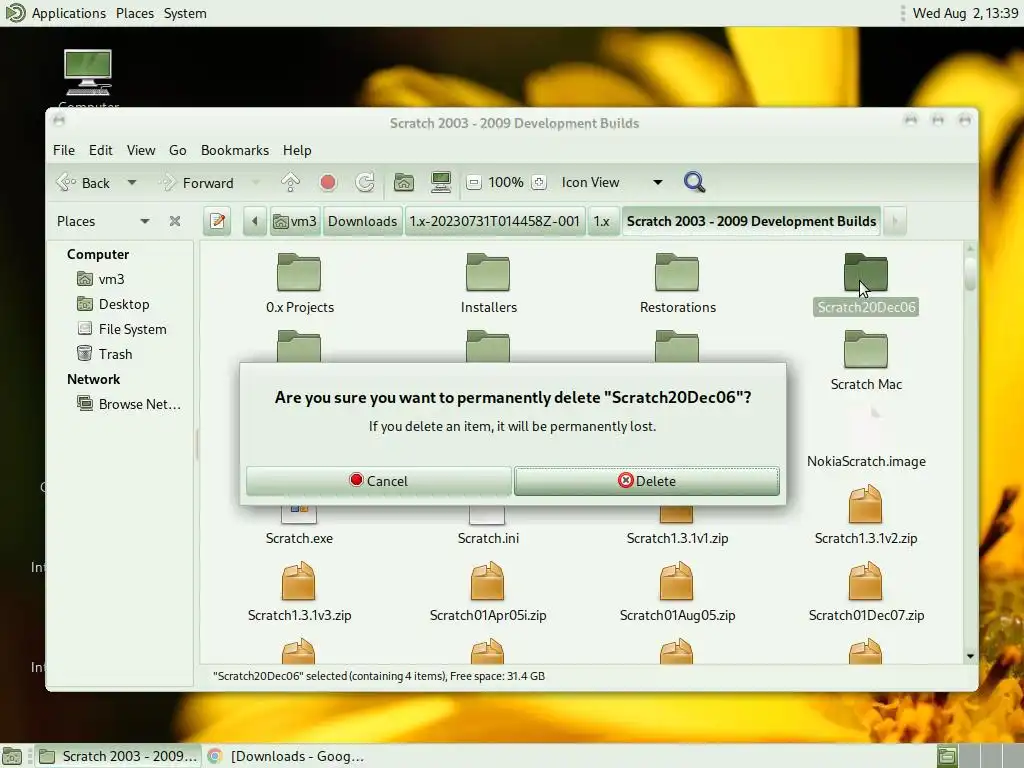Jump to Downloads in path bar

coord(362,221)
